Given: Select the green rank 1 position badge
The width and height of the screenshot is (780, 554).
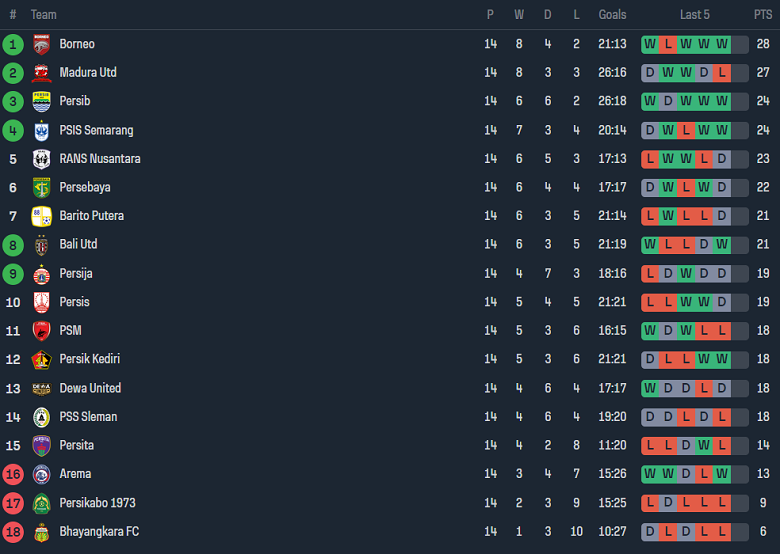Looking at the screenshot, I should (x=13, y=44).
